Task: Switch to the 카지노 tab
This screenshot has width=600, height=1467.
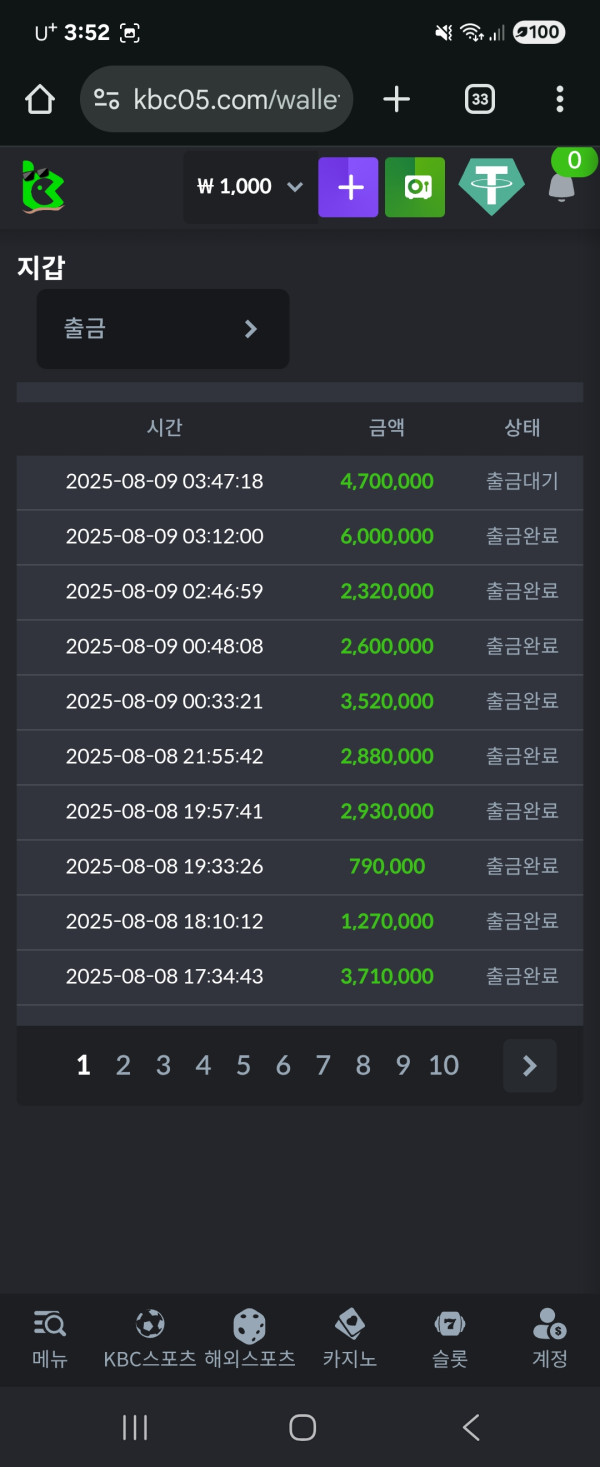Action: (x=349, y=1339)
